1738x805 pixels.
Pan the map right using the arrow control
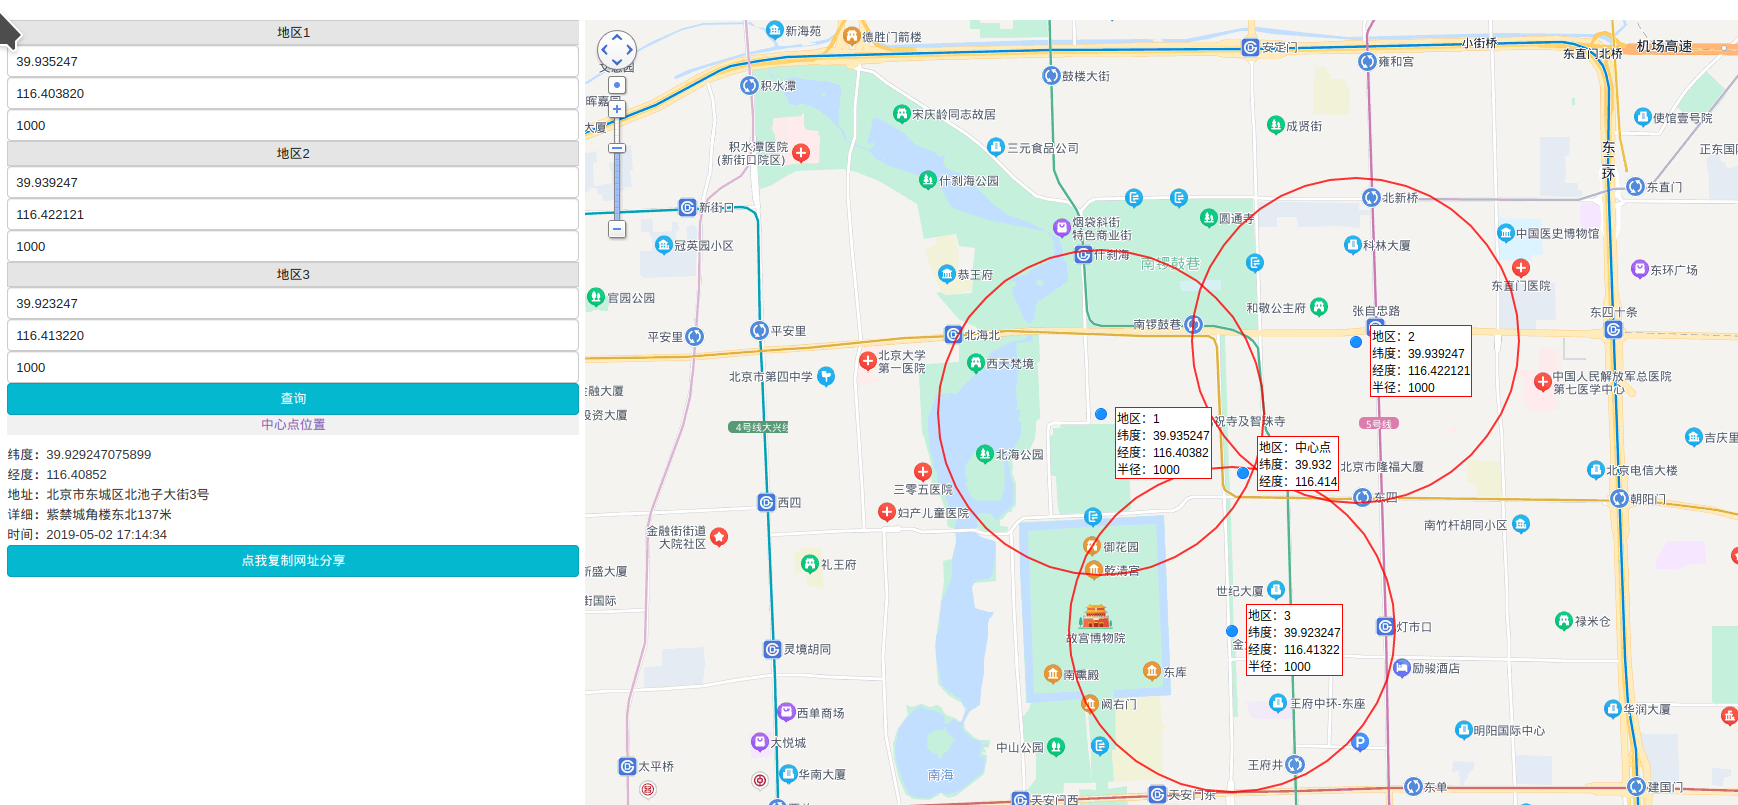point(630,49)
